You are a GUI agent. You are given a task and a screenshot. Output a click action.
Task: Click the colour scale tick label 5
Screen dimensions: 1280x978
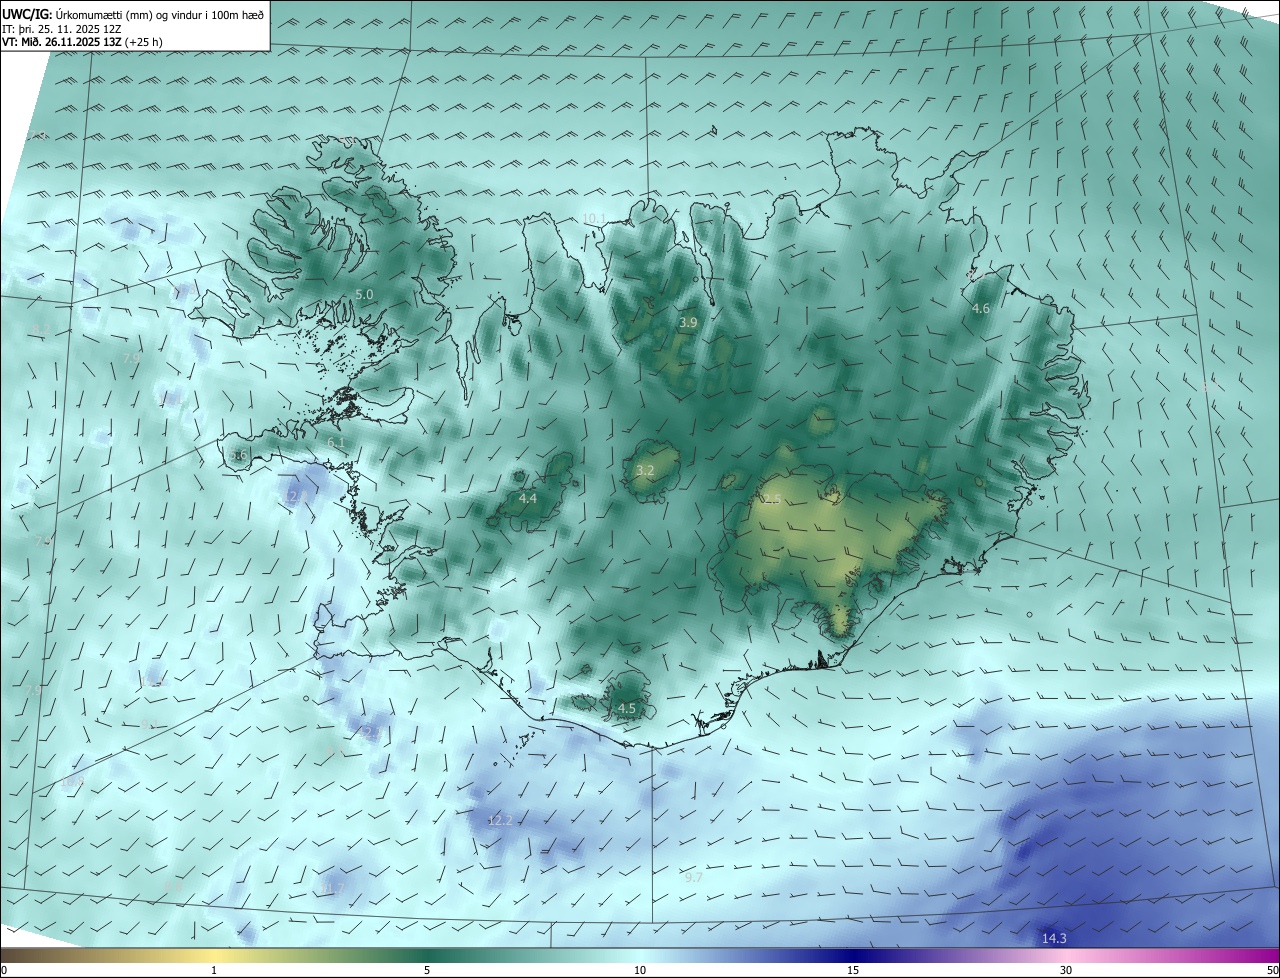(x=427, y=970)
